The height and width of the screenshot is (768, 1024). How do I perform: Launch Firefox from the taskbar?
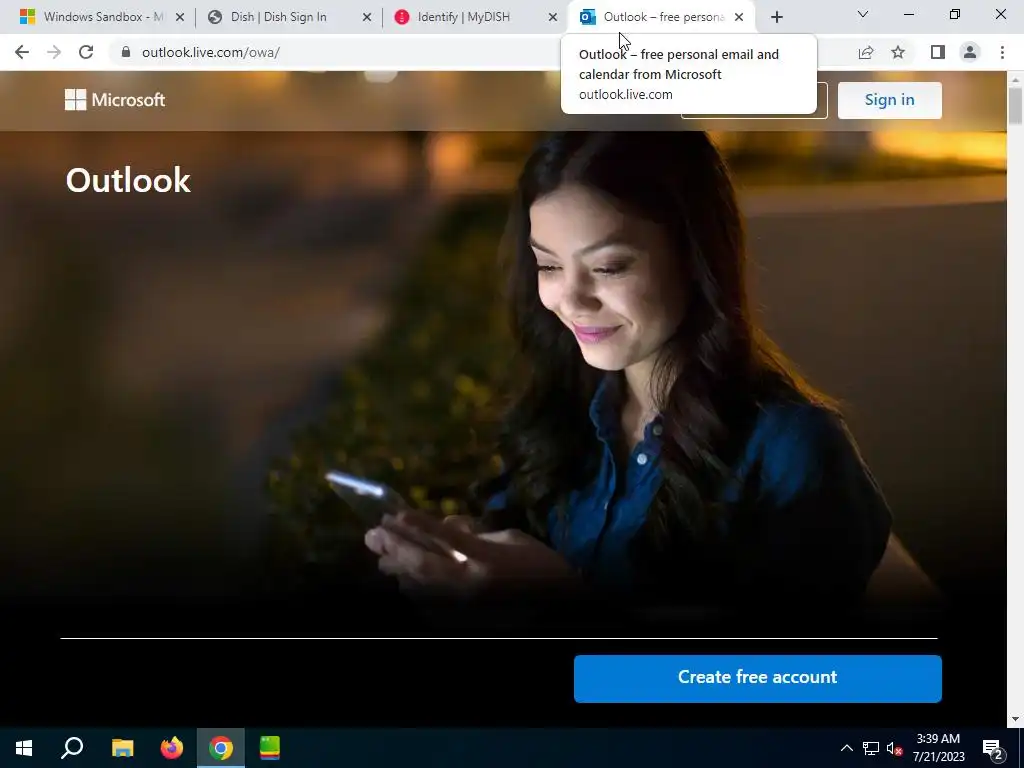[x=172, y=748]
